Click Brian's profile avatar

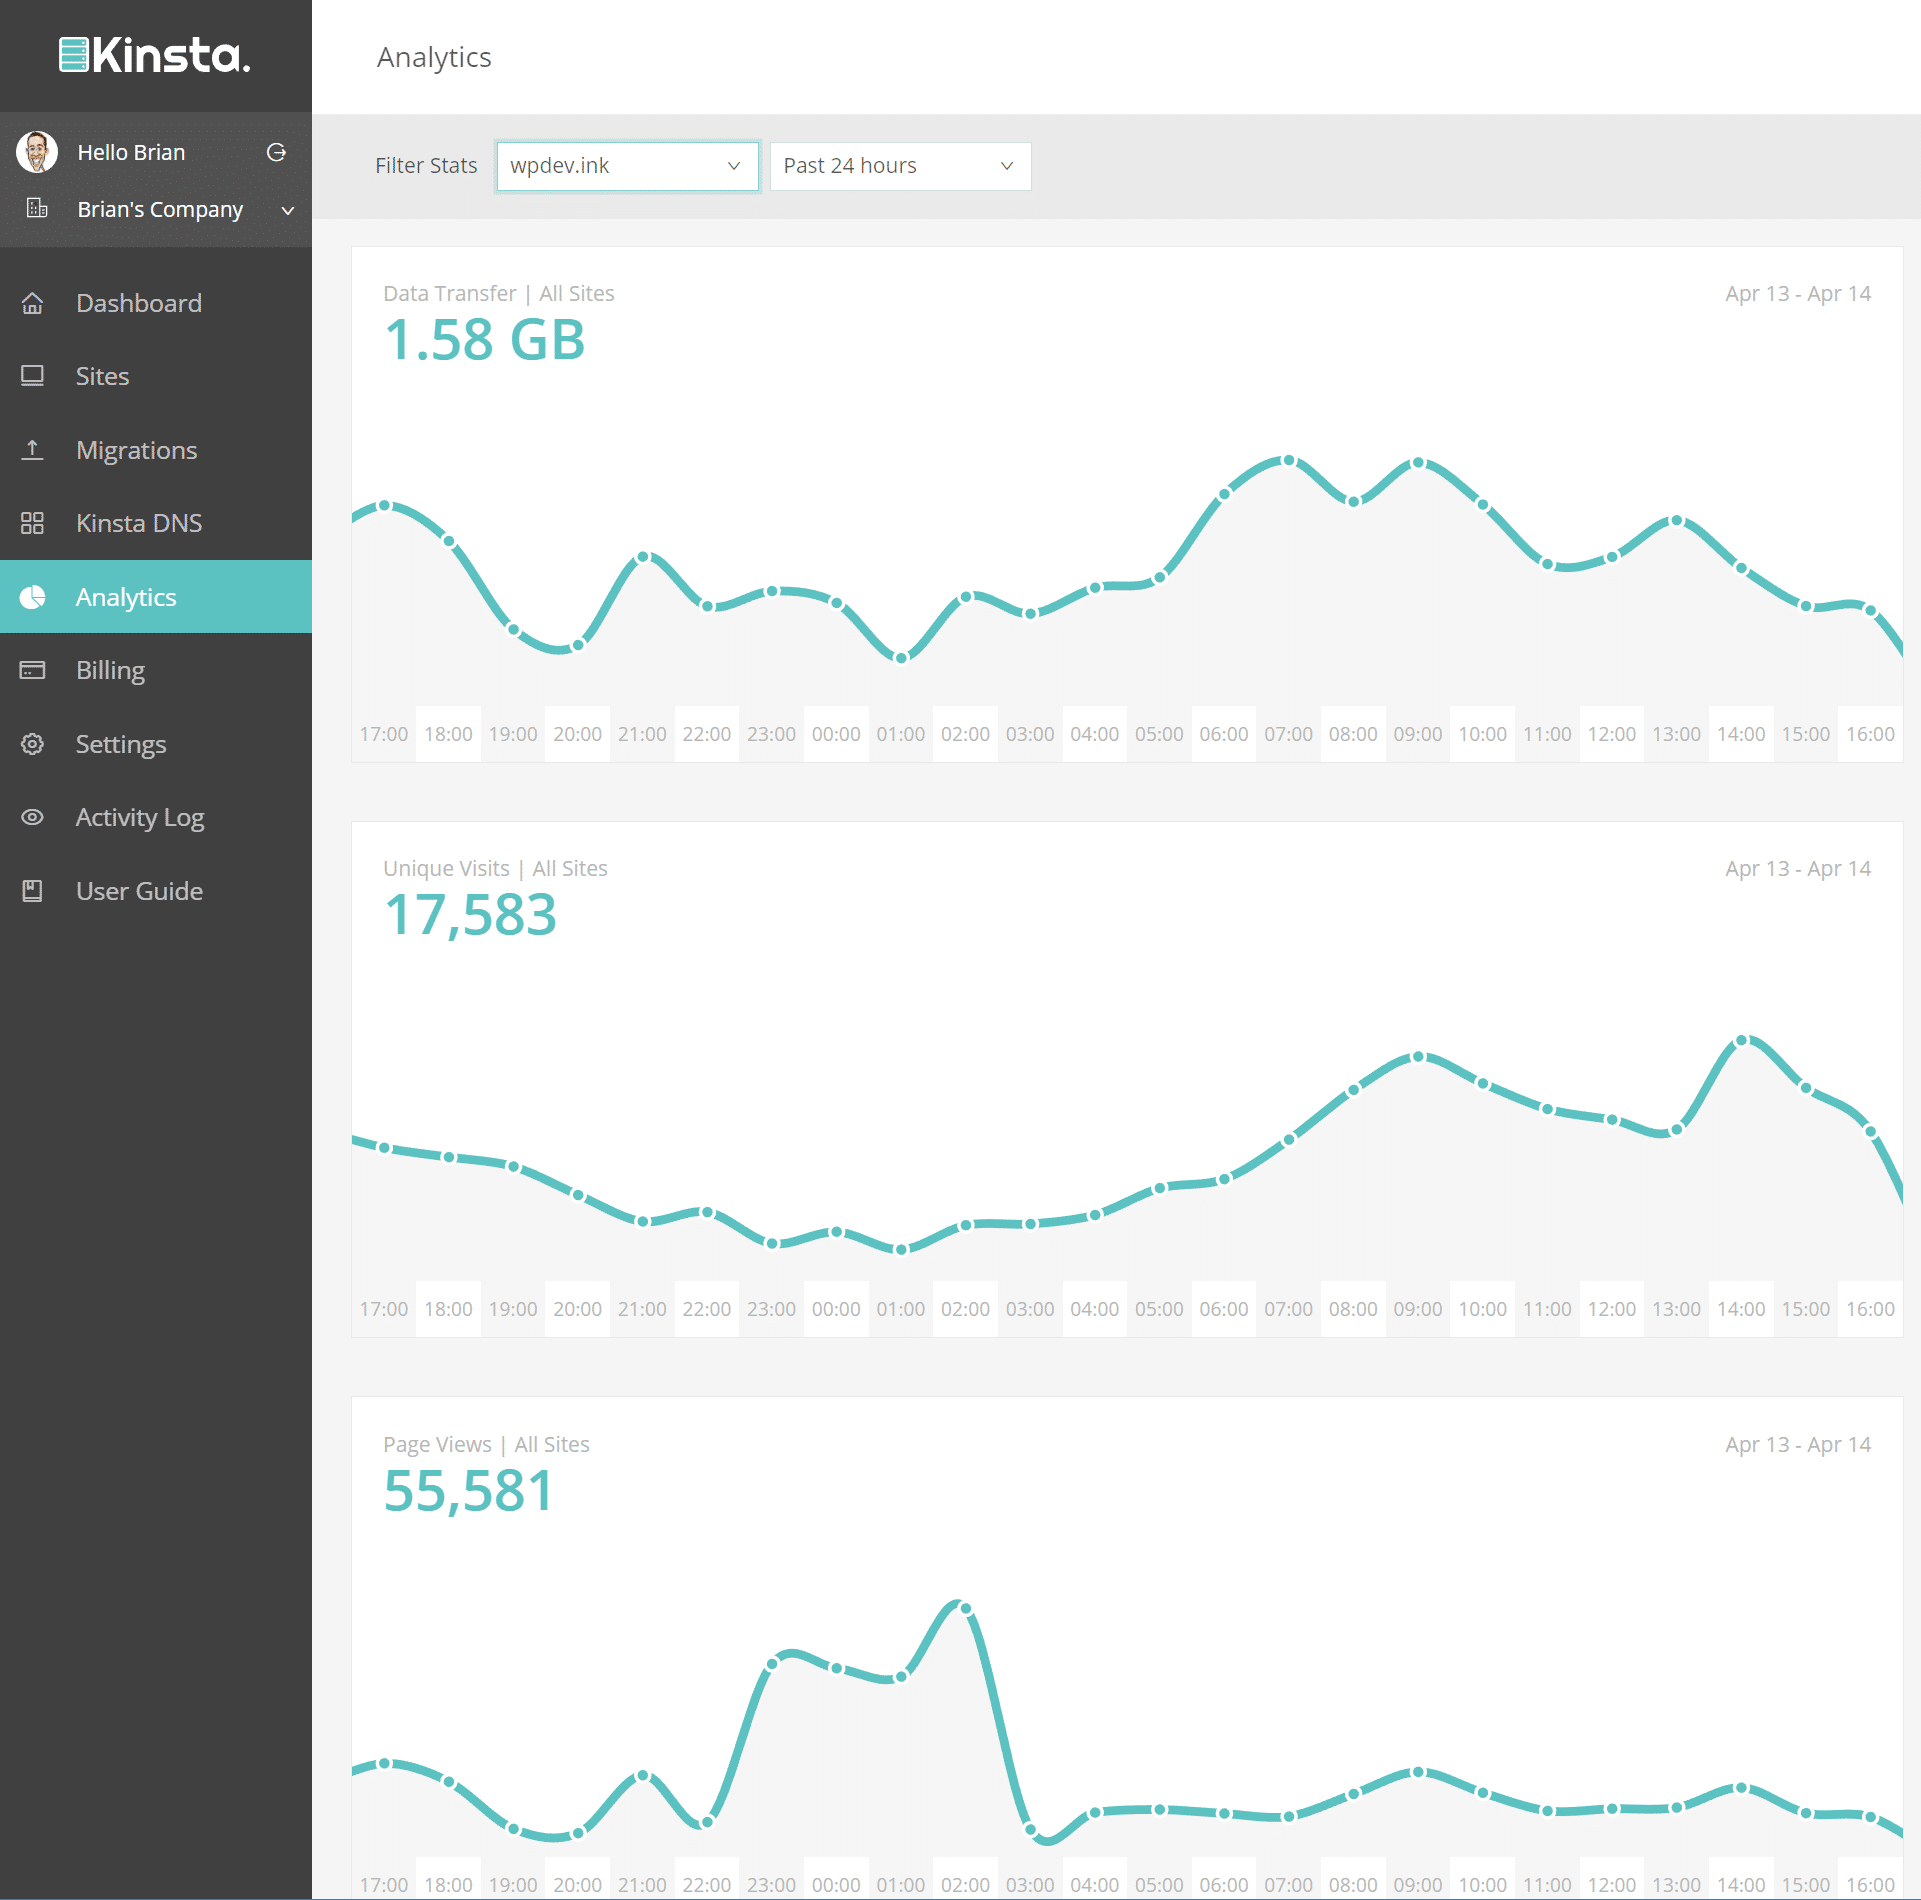[x=37, y=152]
